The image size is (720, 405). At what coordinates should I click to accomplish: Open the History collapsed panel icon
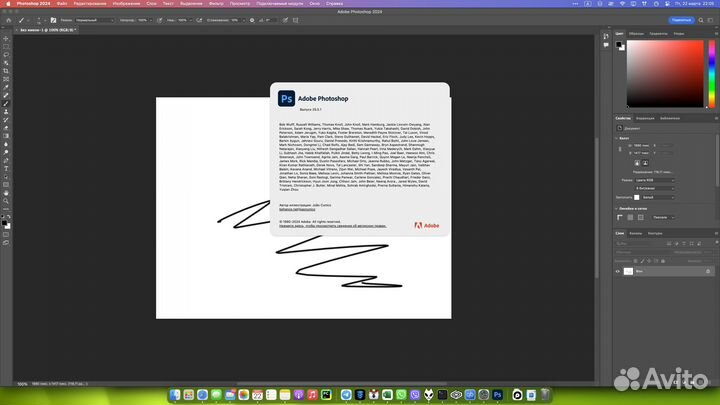[606, 36]
